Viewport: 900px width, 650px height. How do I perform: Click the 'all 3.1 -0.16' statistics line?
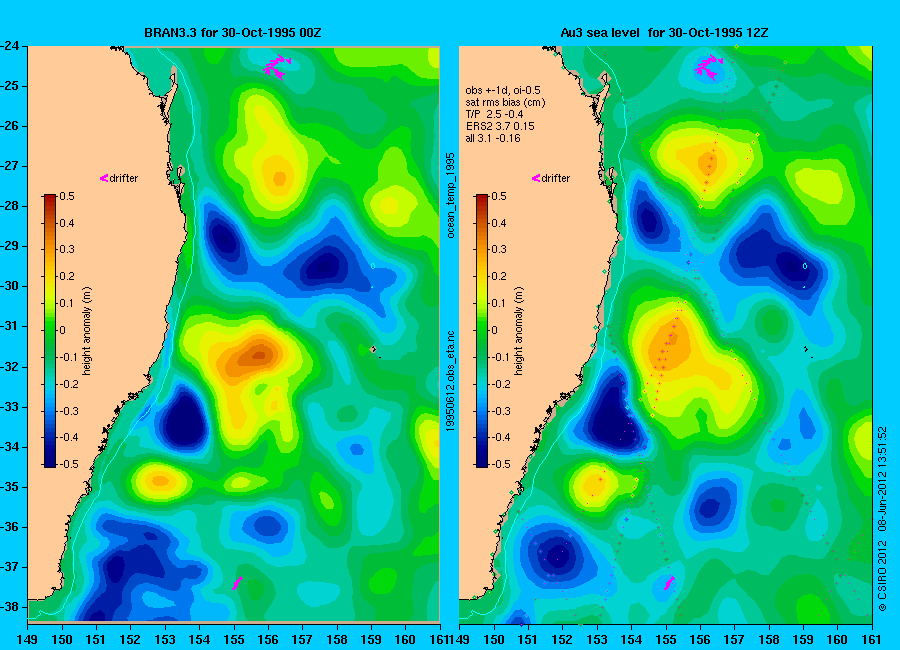[492, 138]
